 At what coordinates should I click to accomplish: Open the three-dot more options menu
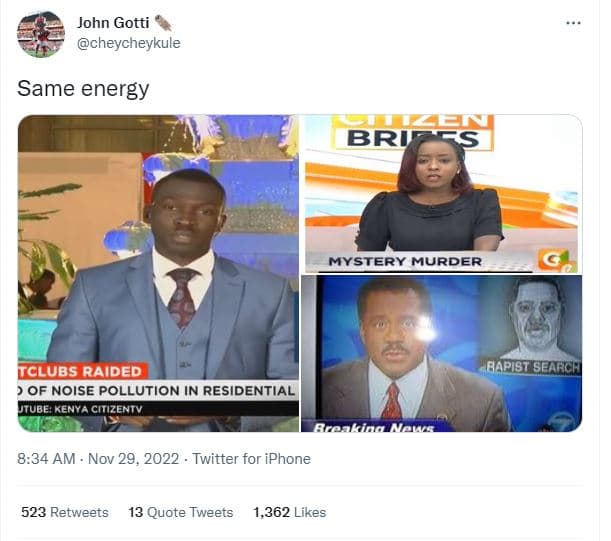coord(573,23)
